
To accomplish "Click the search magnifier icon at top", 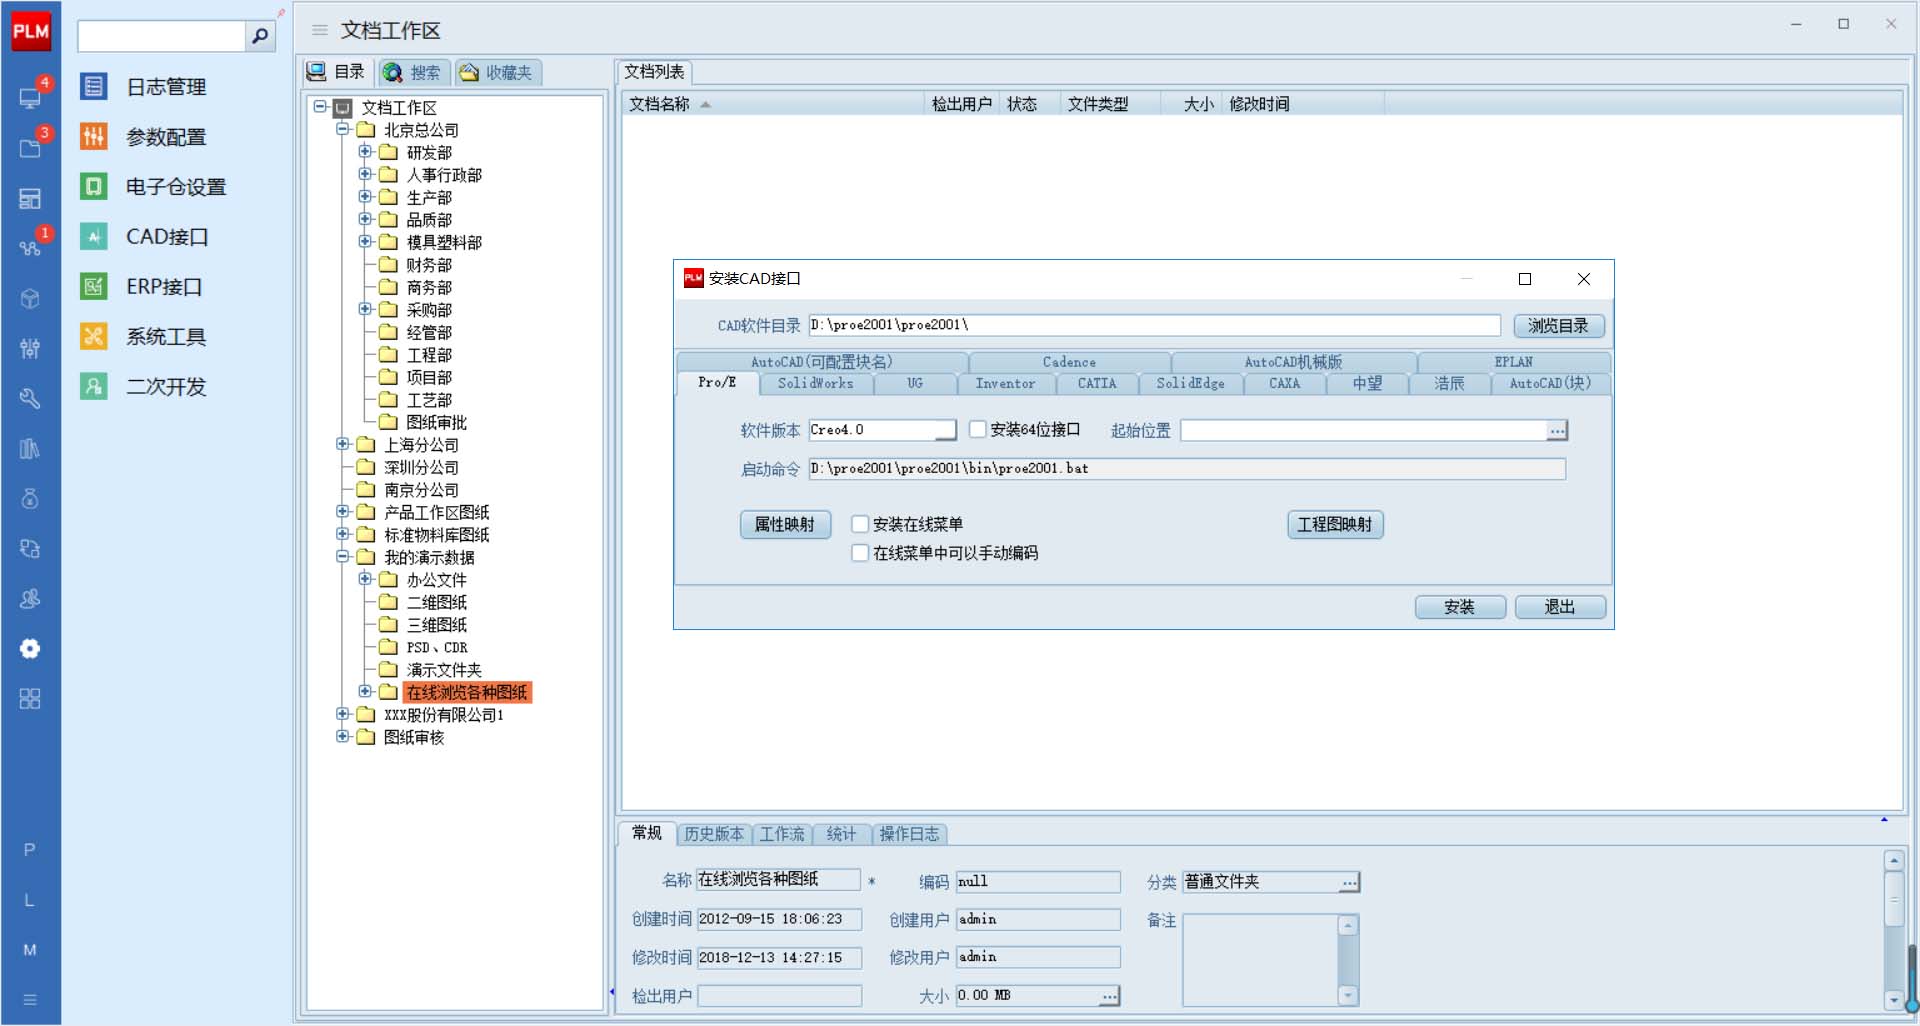I will 260,36.
